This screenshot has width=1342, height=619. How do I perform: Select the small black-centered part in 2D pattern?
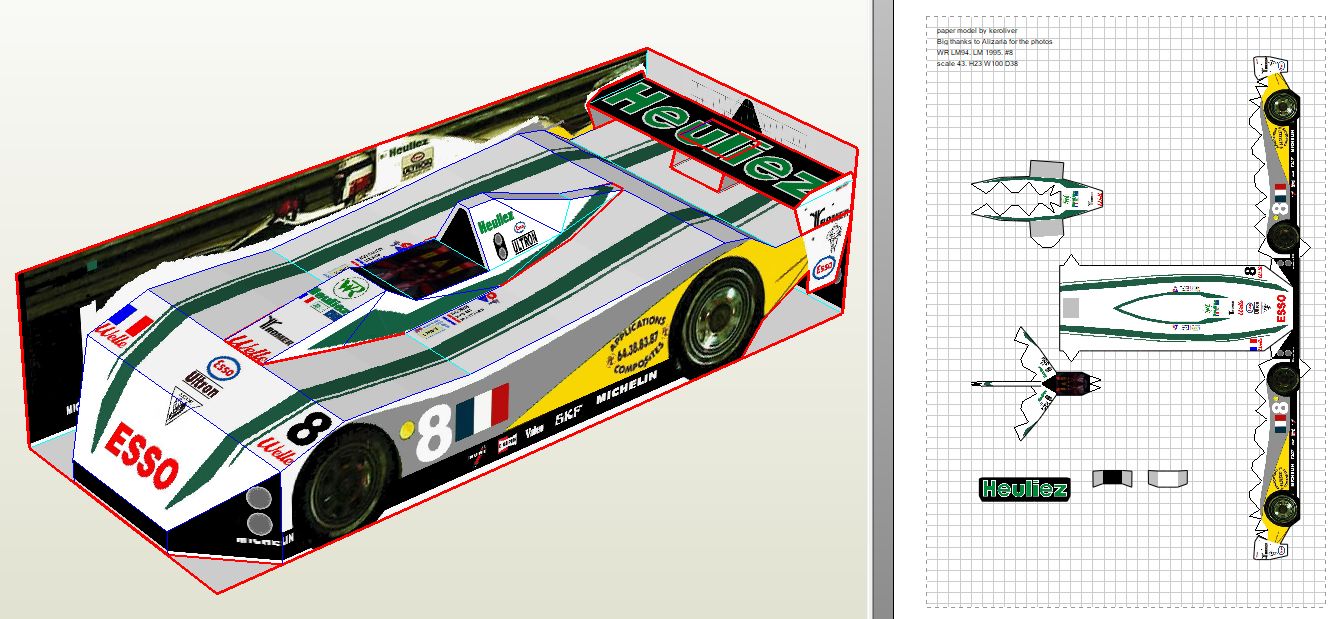[1111, 479]
